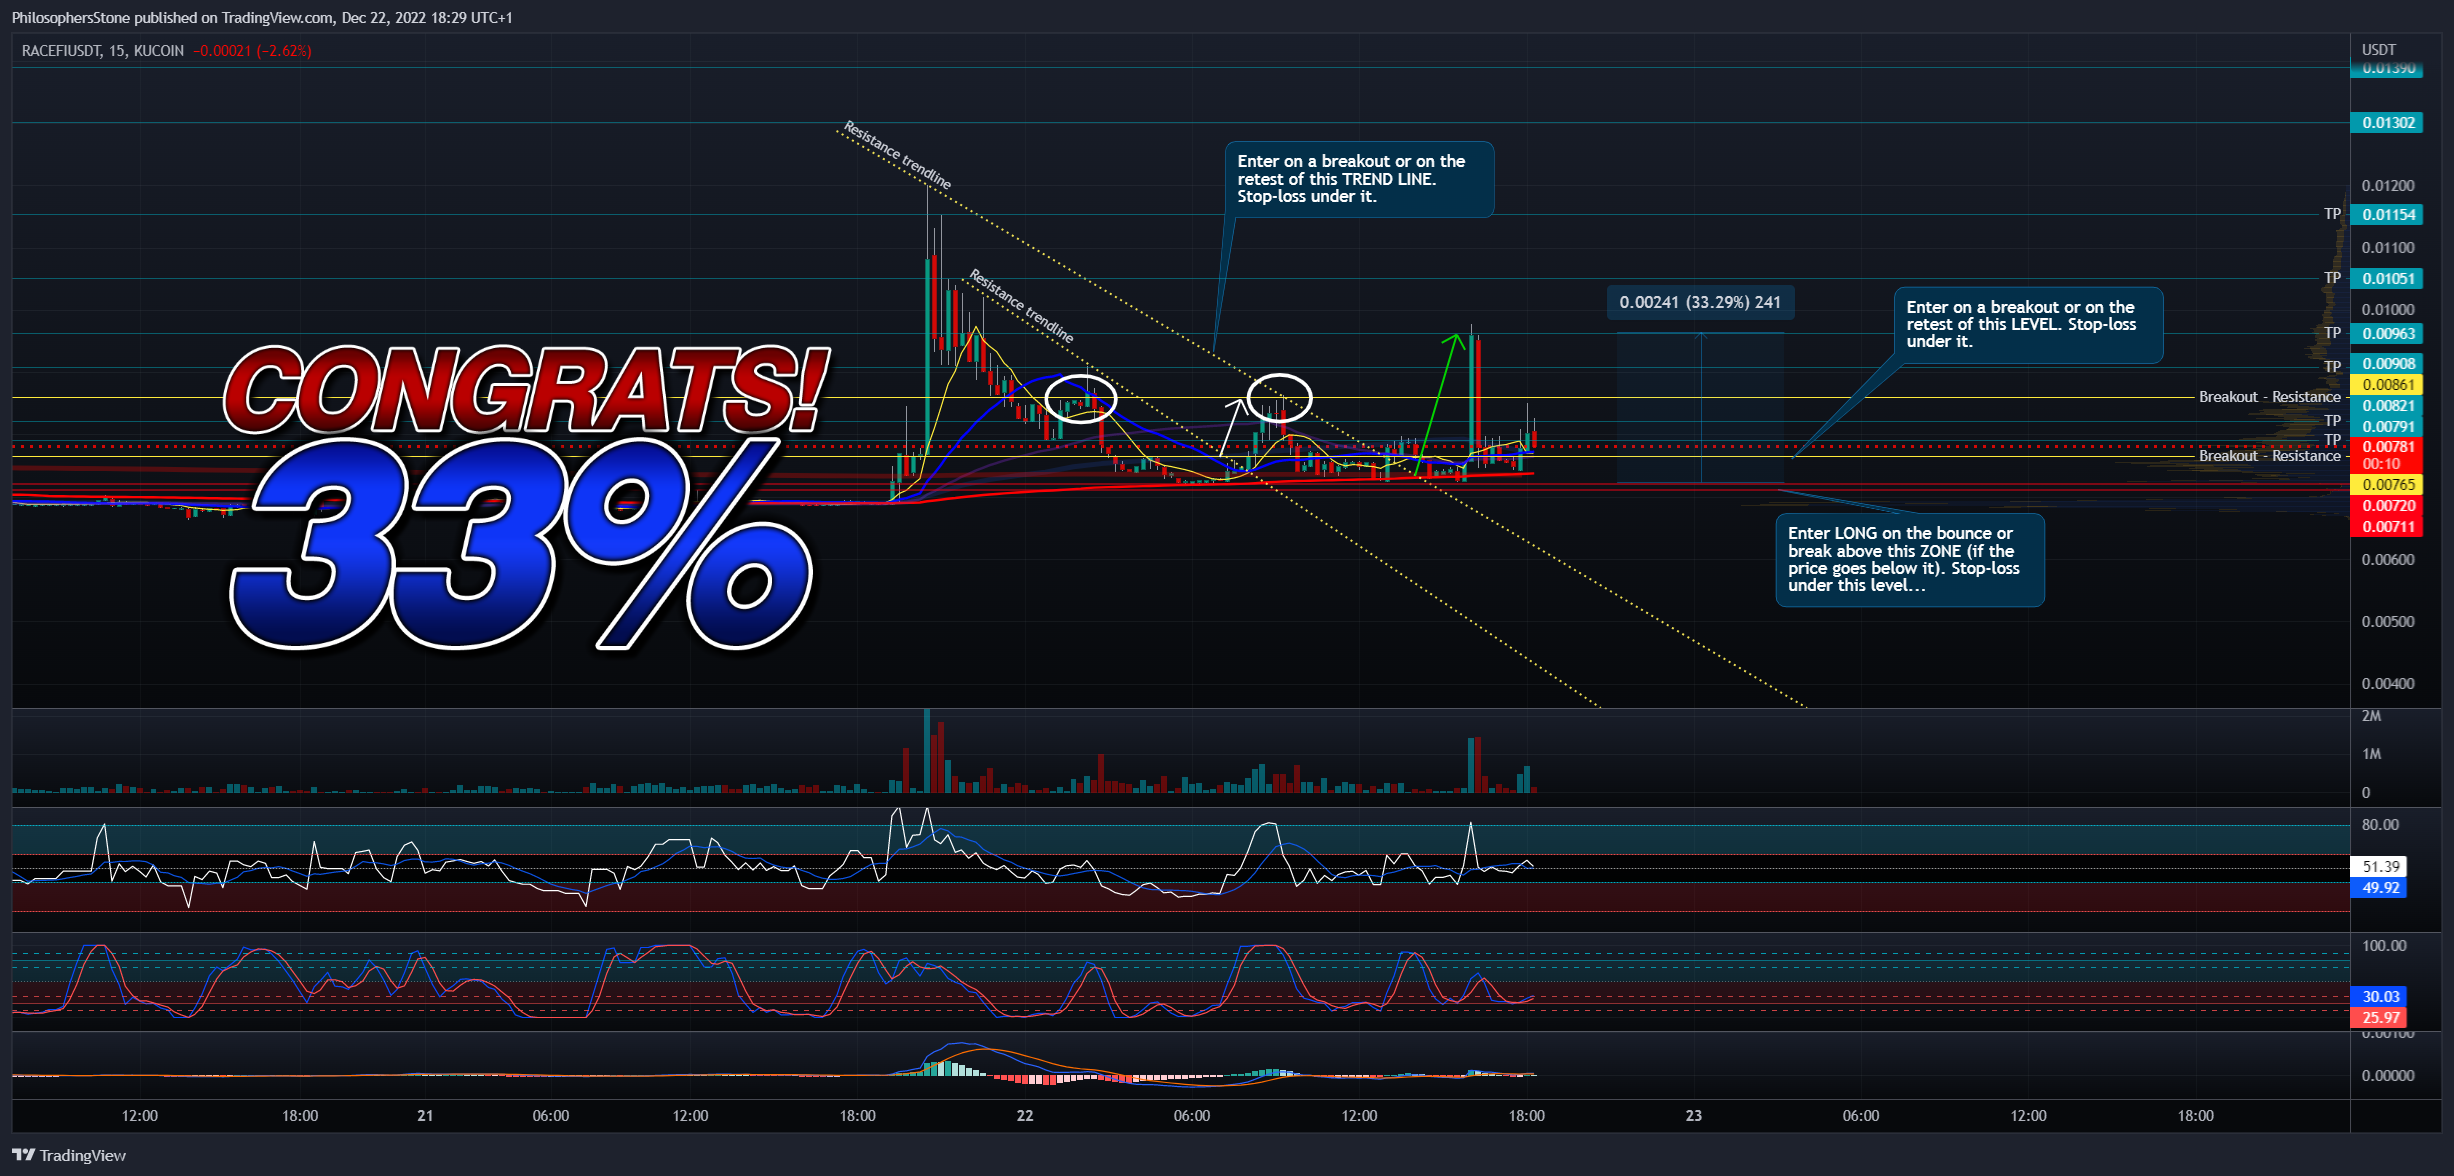Click the 0.00821 price label

coord(2388,406)
